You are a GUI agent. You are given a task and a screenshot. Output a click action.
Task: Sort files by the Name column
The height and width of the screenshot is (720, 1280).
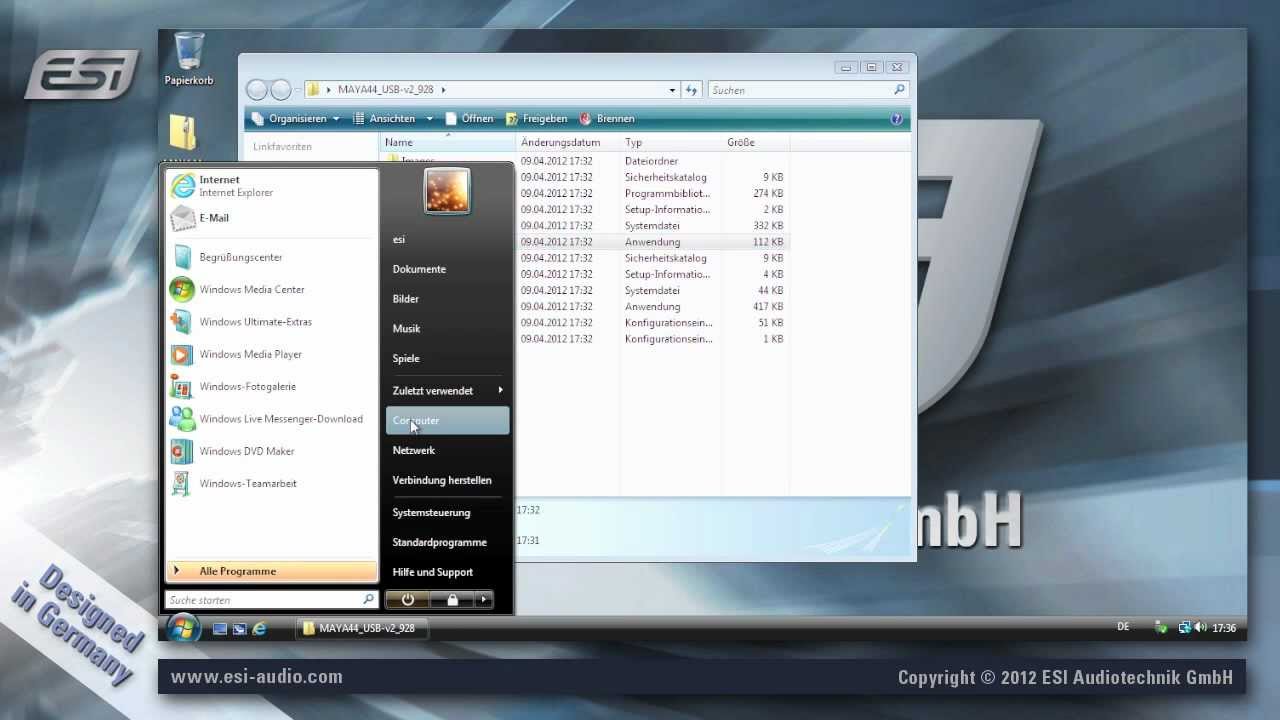pyautogui.click(x=447, y=143)
